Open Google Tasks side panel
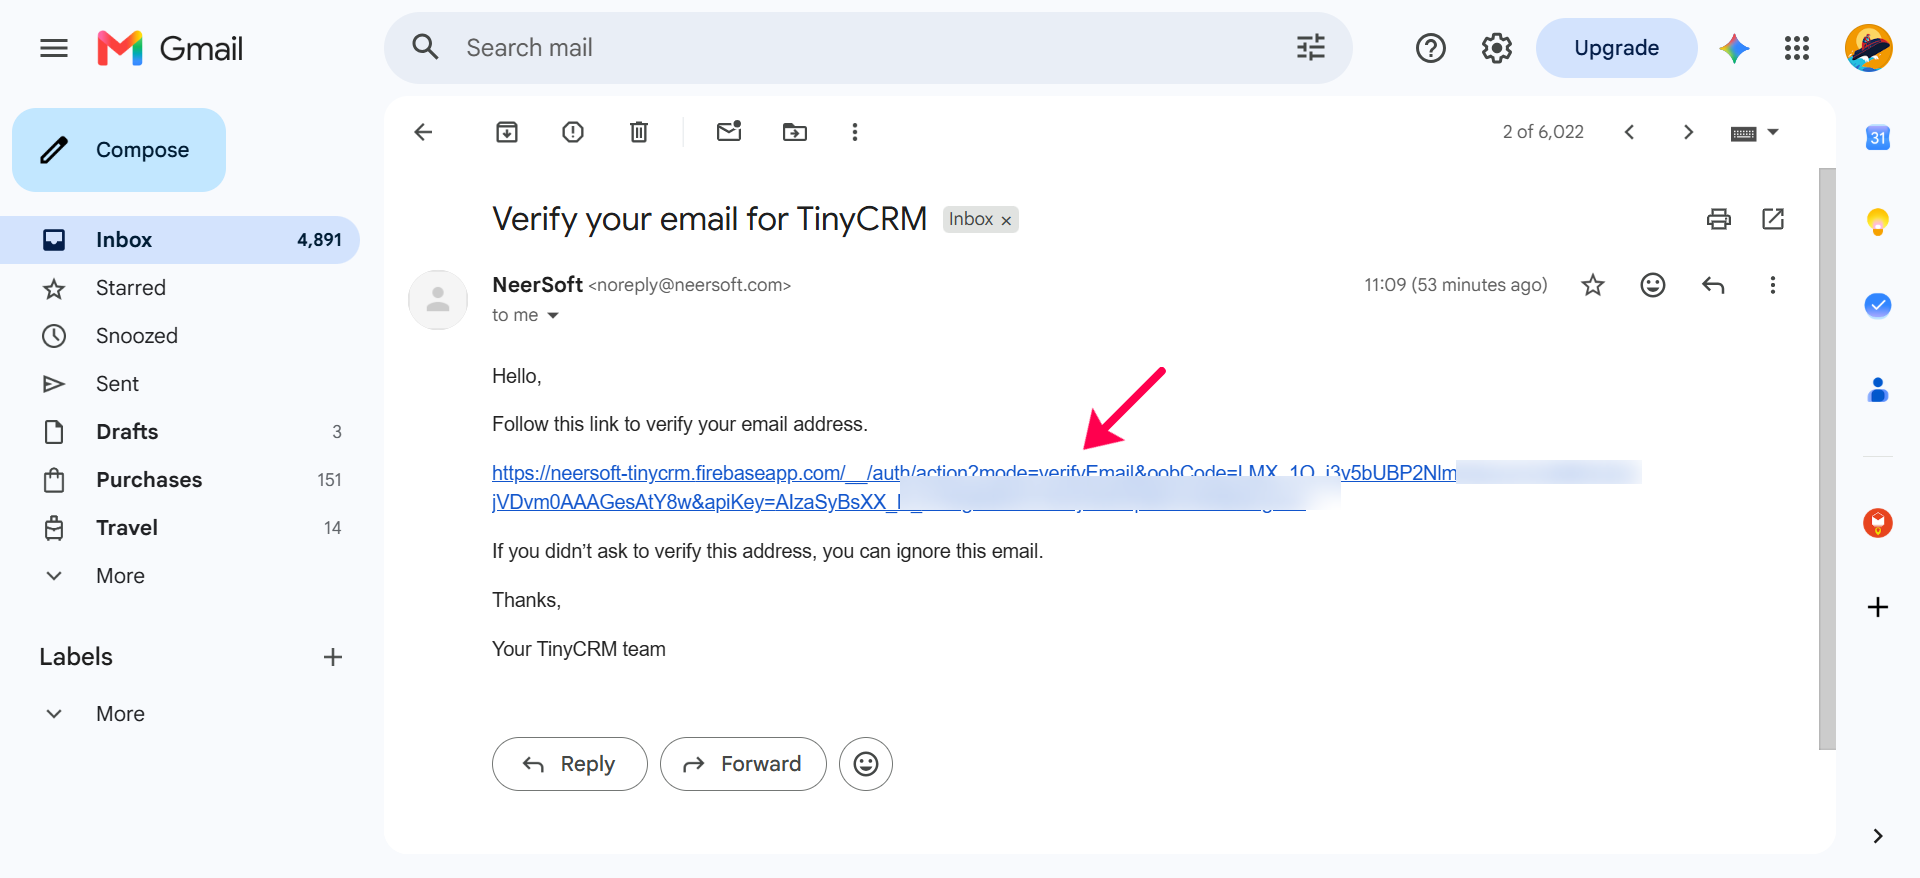This screenshot has width=1920, height=878. [x=1878, y=305]
